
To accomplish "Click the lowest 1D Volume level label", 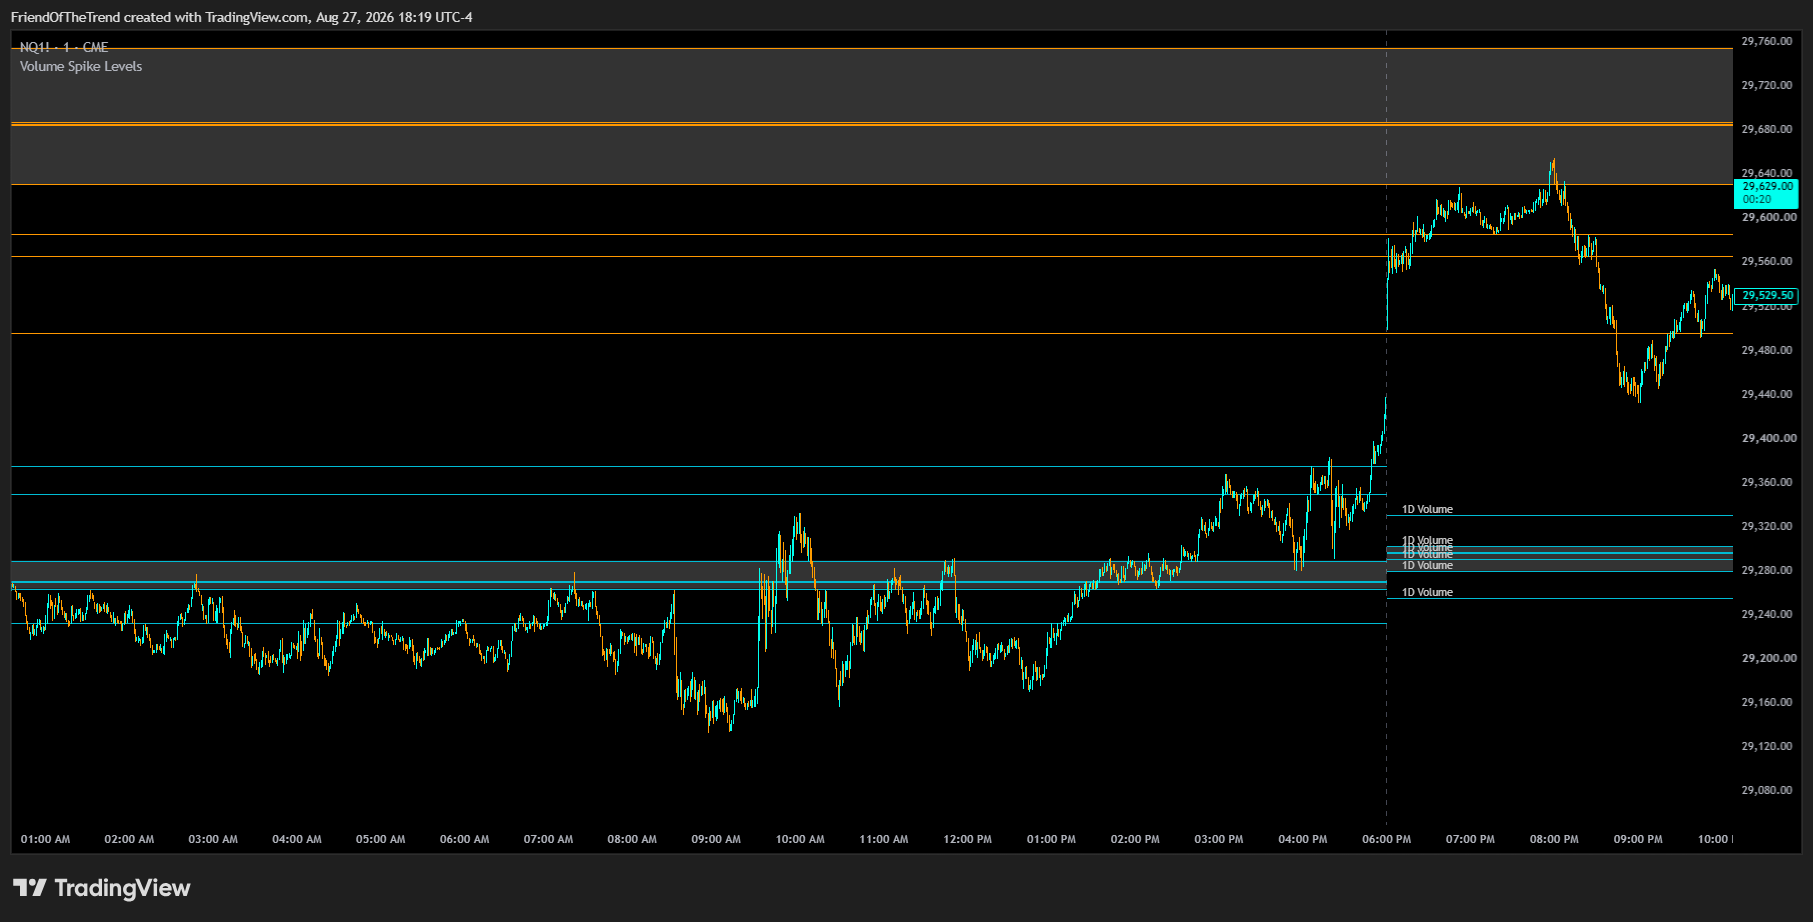I will (1427, 592).
